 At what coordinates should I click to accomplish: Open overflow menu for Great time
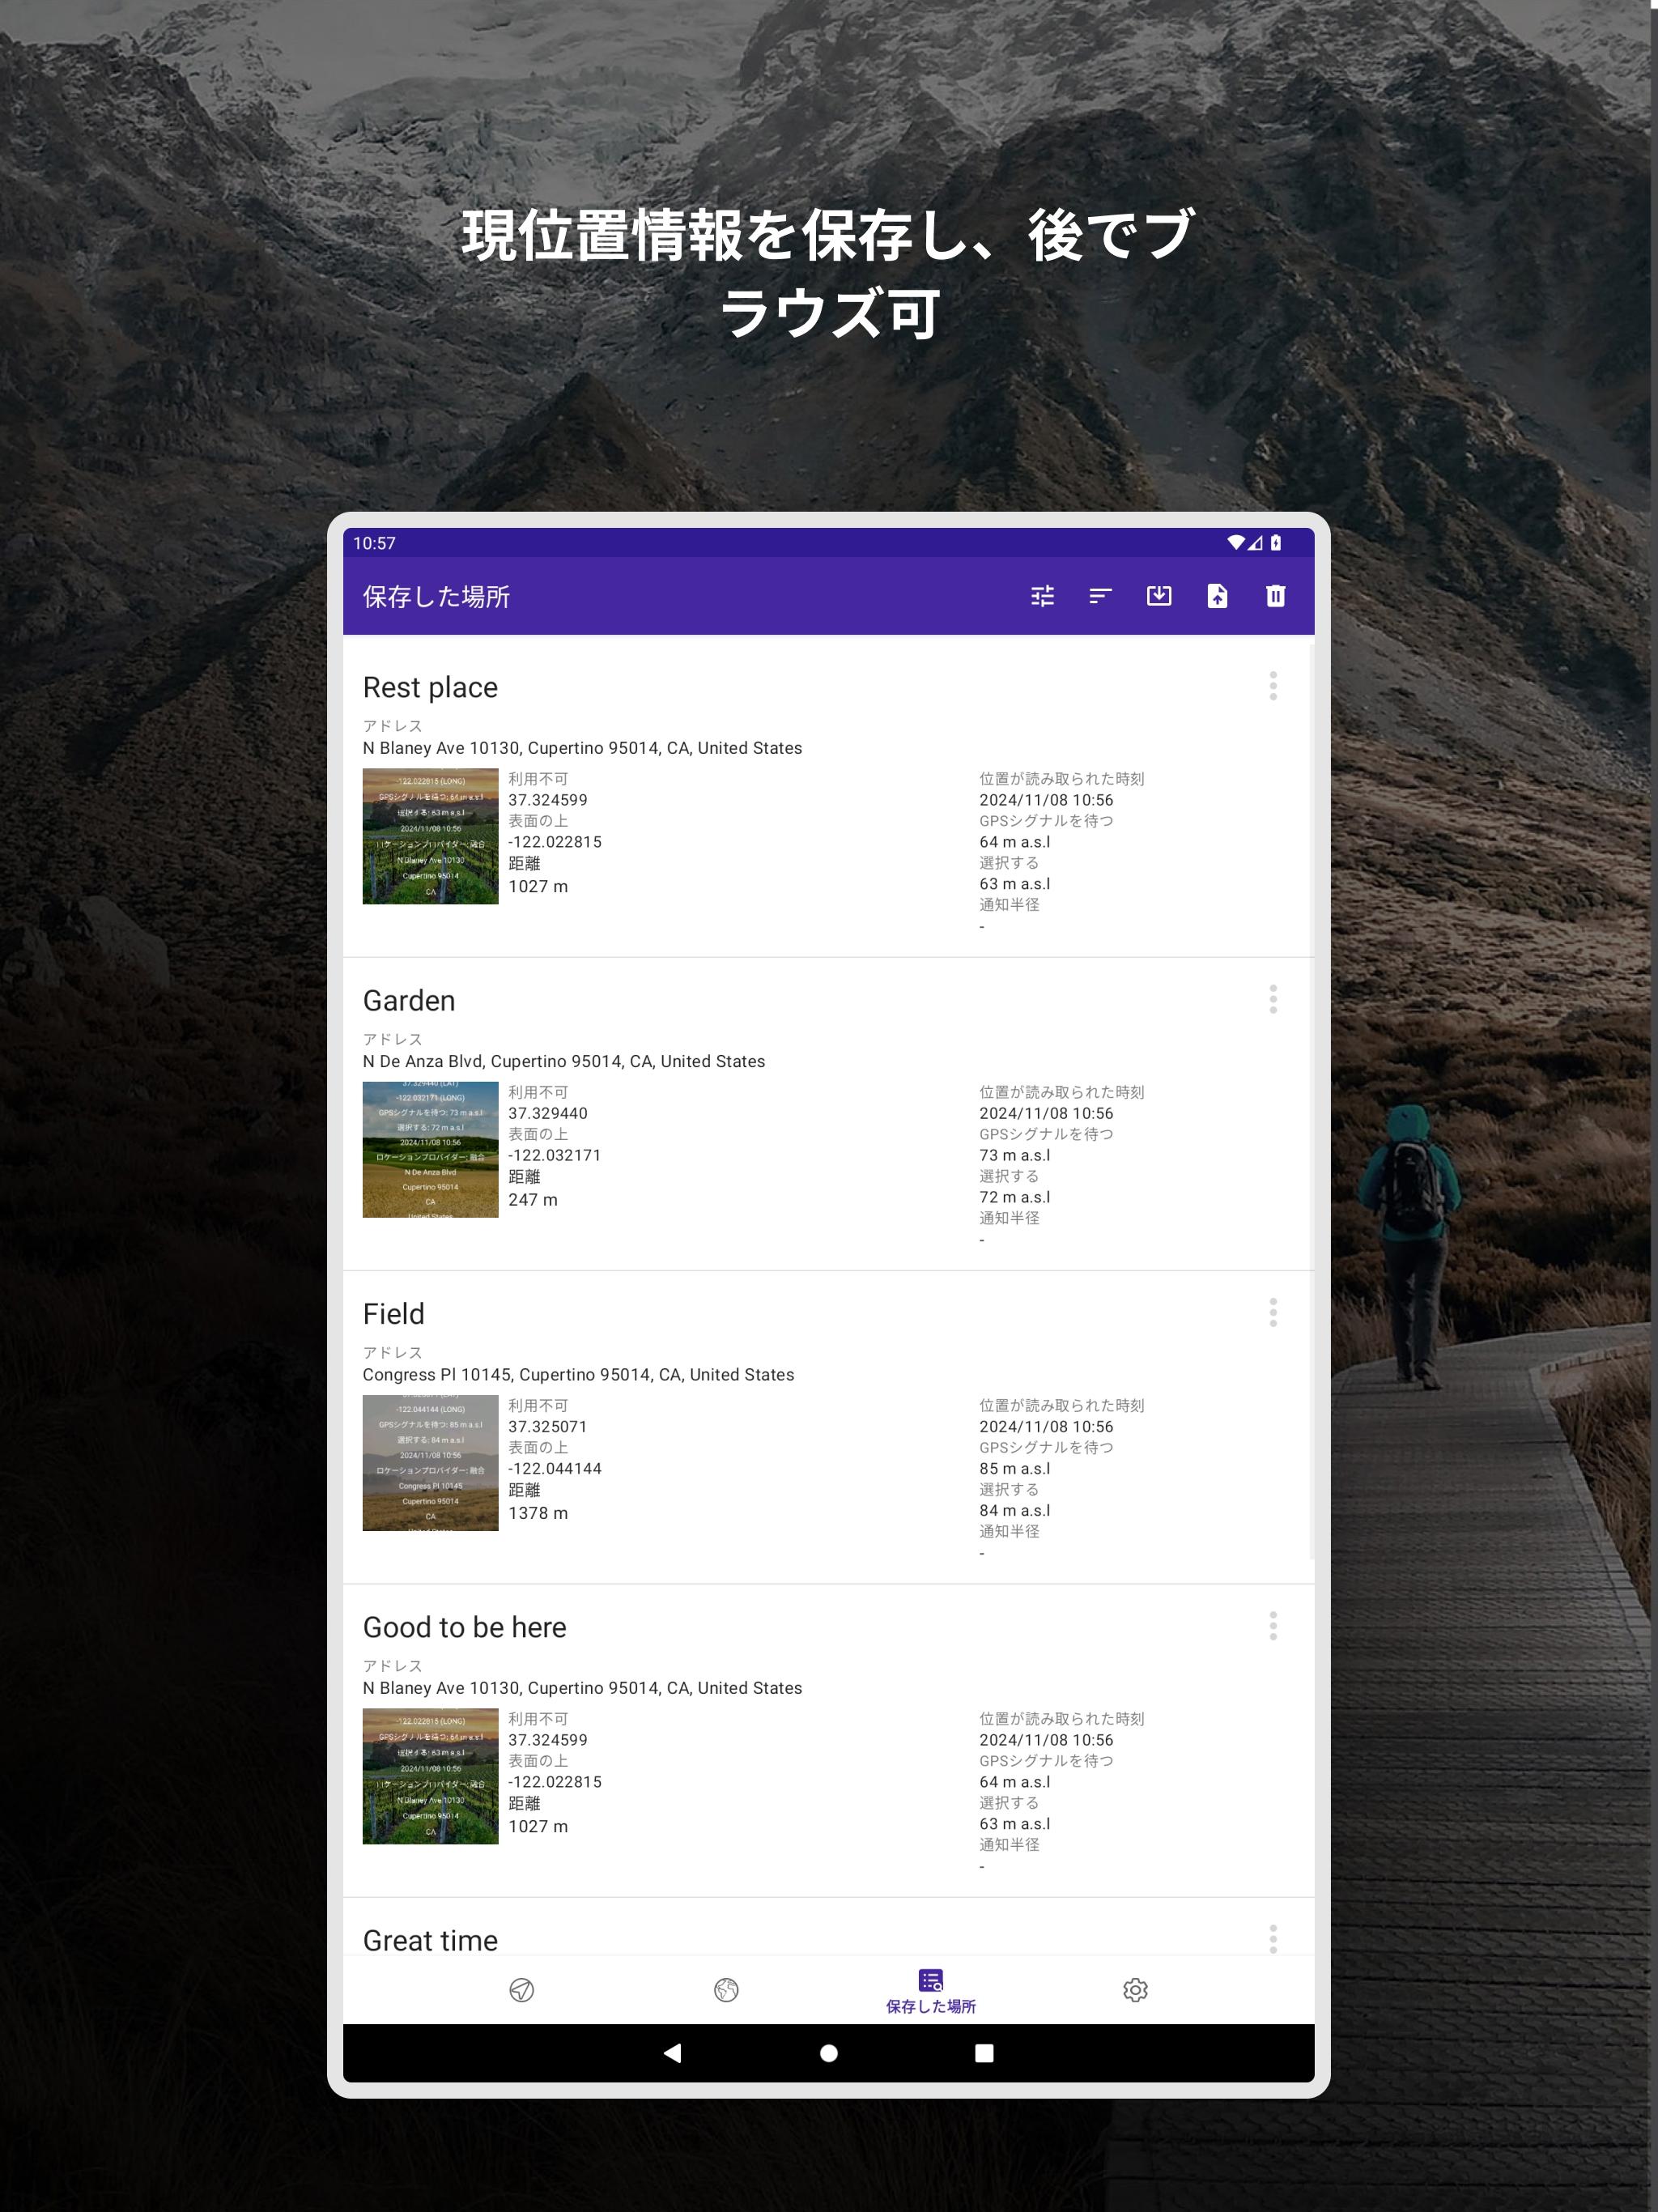1273,1938
